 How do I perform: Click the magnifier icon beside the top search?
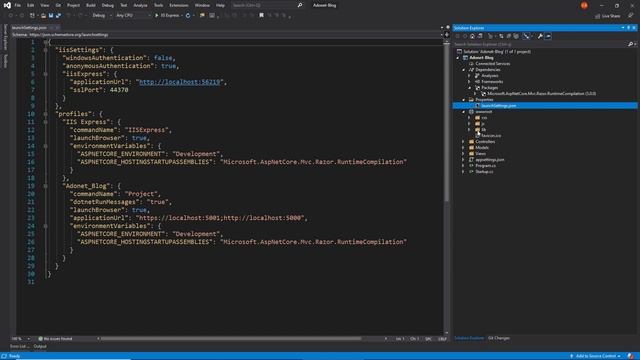(x=300, y=5)
